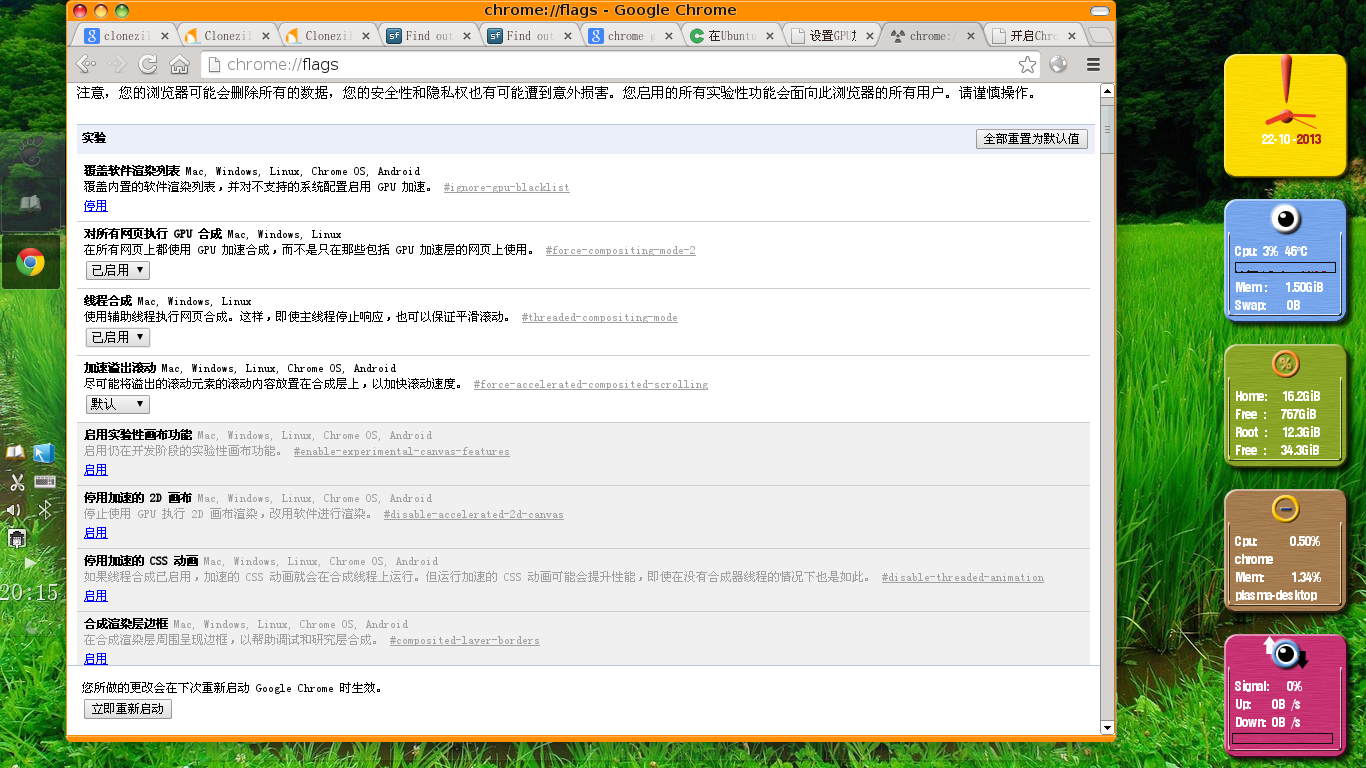Open the scissors clipboard tray icon
Screen dimensions: 1366x768
coord(16,483)
